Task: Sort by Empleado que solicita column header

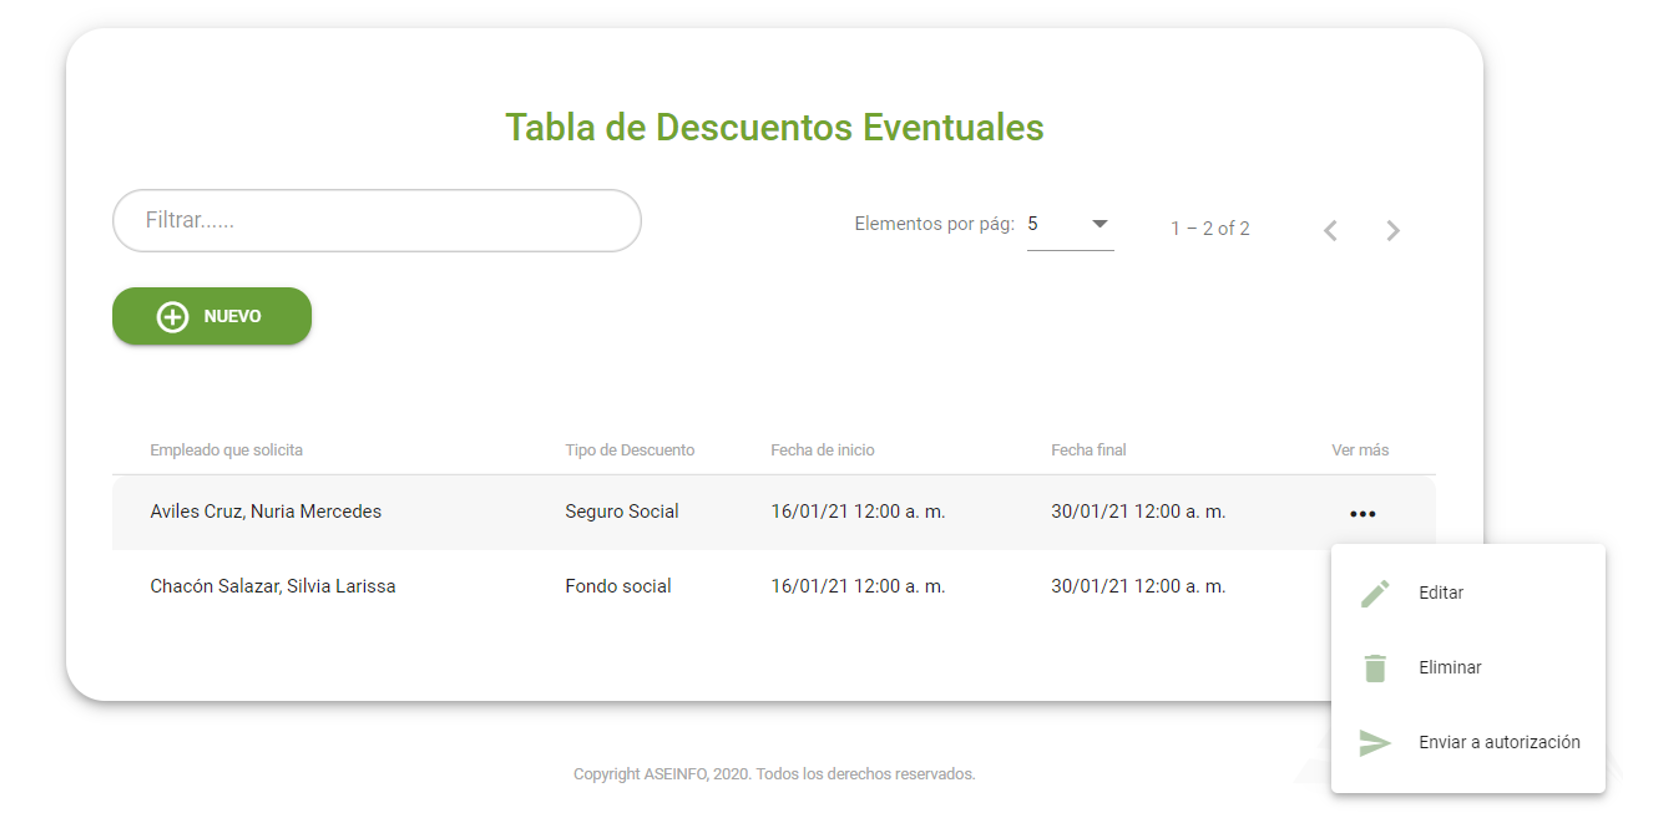Action: (x=226, y=450)
